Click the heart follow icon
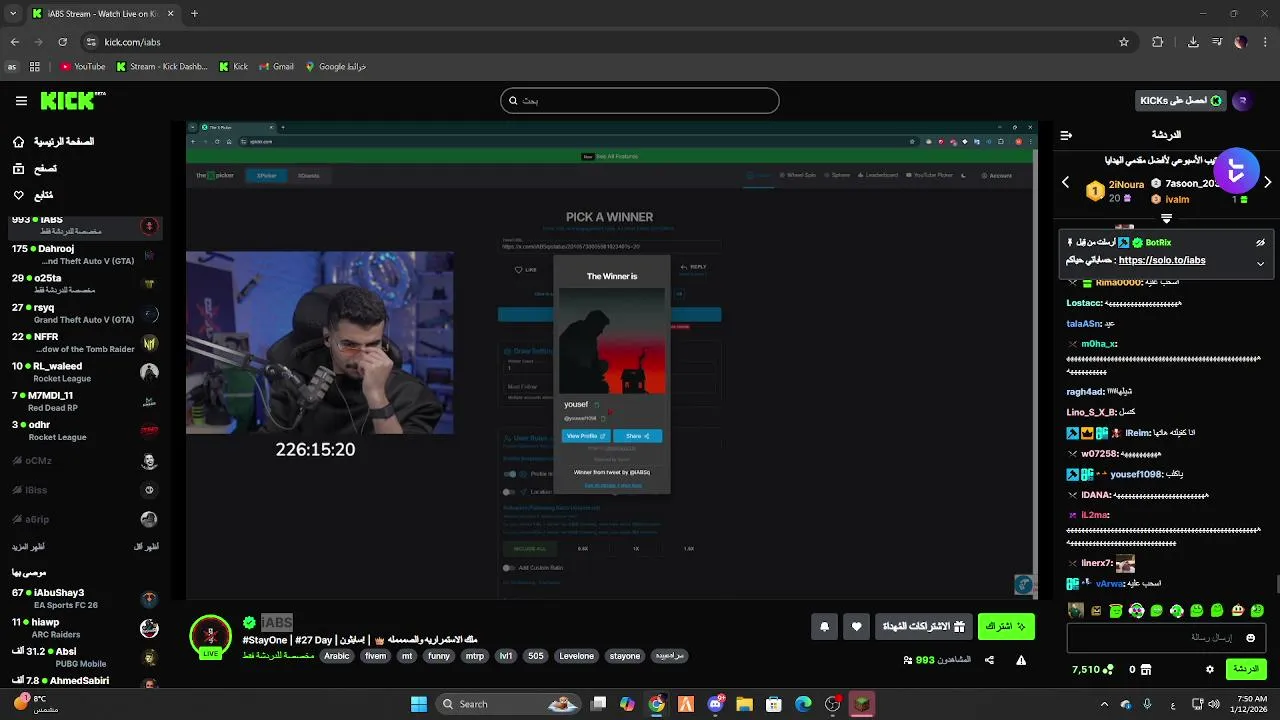Image resolution: width=1280 pixels, height=720 pixels. tap(856, 627)
